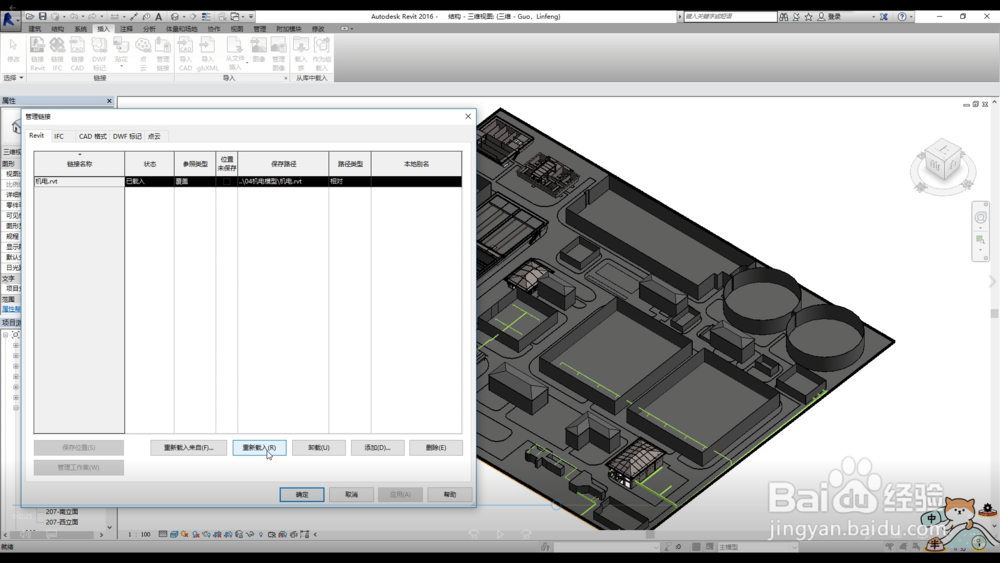Toggle Sun Path icon in view control bar

pos(184,534)
